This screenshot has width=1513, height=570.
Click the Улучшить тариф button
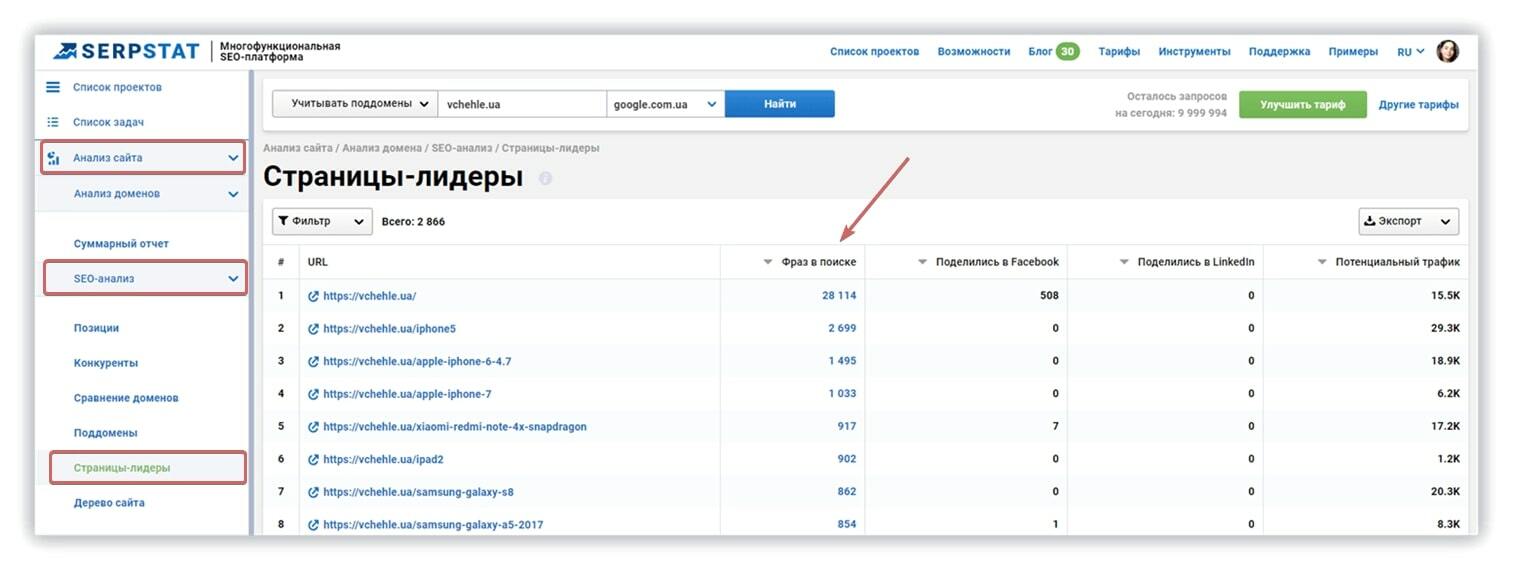[1302, 105]
